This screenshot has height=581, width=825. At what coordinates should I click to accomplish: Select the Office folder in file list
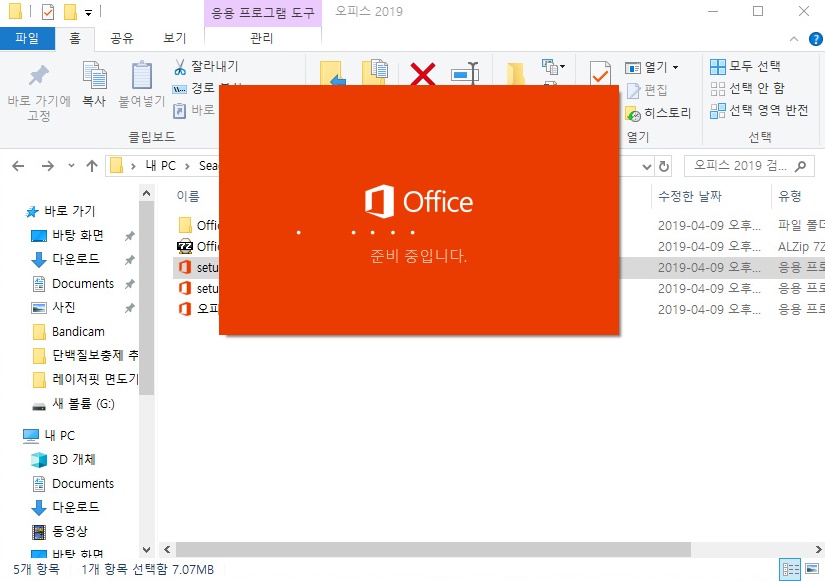click(199, 225)
